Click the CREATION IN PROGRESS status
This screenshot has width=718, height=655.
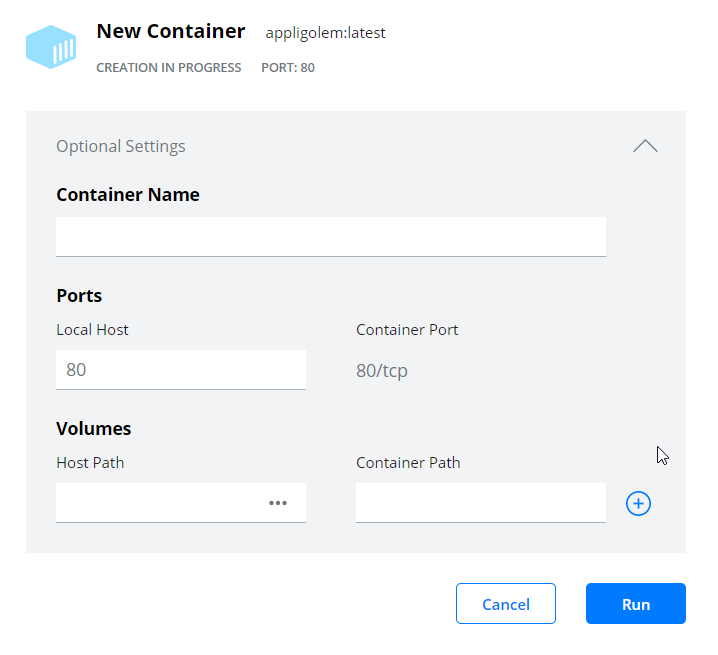click(x=169, y=68)
